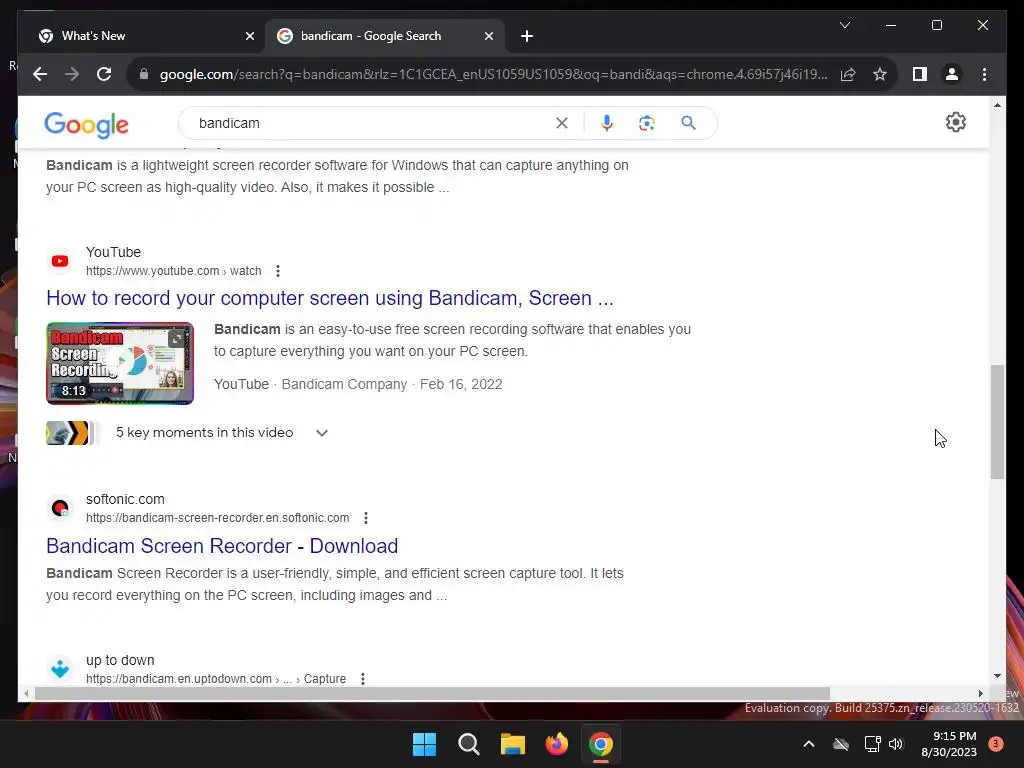Launch Firefox from taskbar
The image size is (1024, 768).
(556, 744)
